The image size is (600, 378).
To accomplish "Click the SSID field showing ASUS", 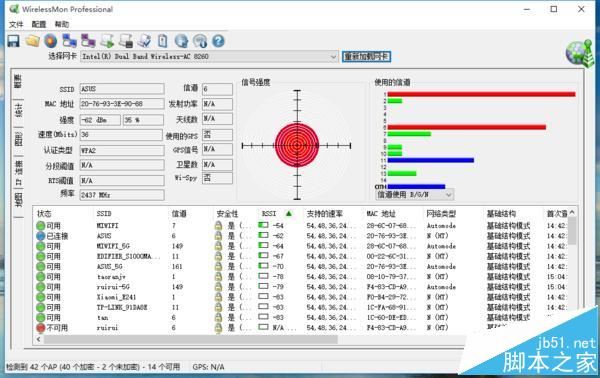I will [x=122, y=89].
